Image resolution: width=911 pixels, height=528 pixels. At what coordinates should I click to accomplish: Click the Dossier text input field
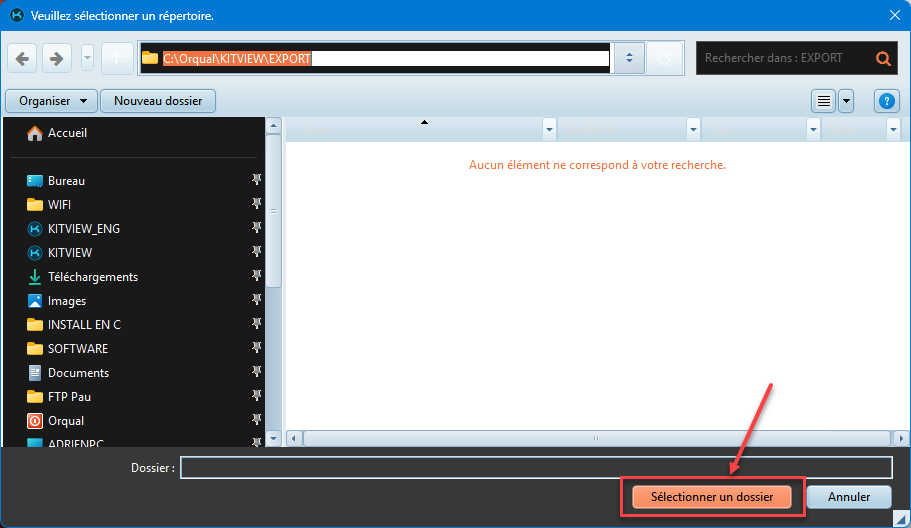pos(535,468)
